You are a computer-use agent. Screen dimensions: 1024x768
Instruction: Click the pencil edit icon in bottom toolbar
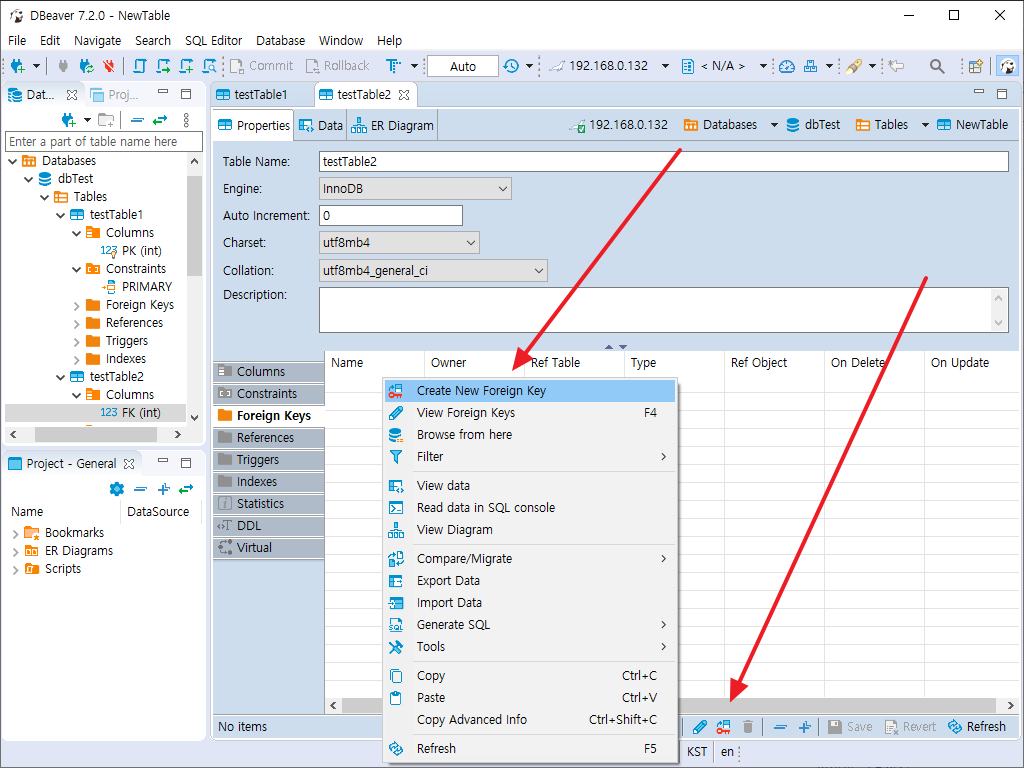(699, 727)
